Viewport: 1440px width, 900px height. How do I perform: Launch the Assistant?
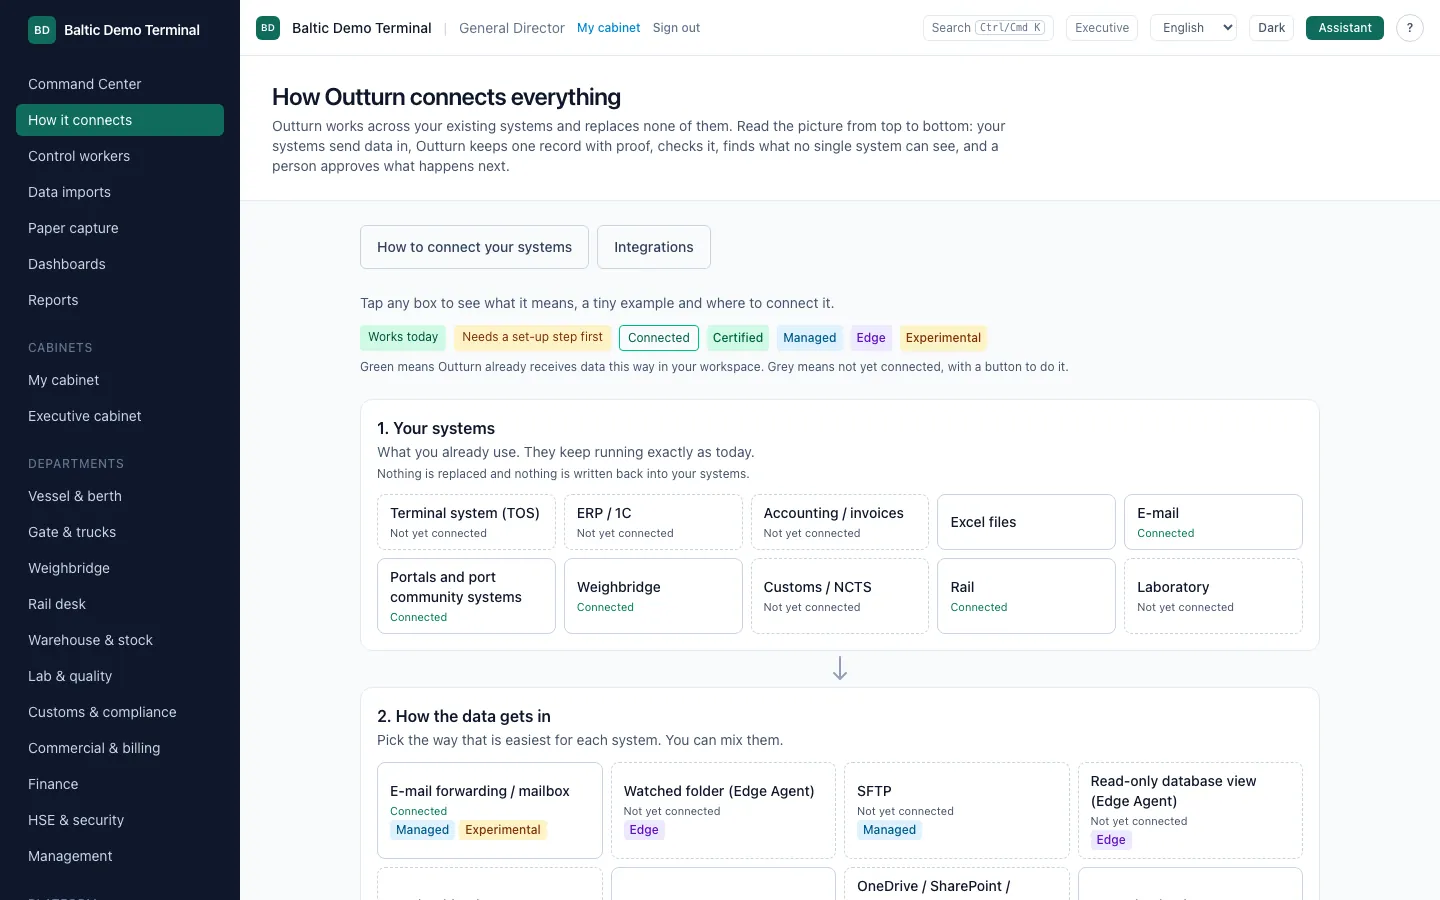point(1345,28)
